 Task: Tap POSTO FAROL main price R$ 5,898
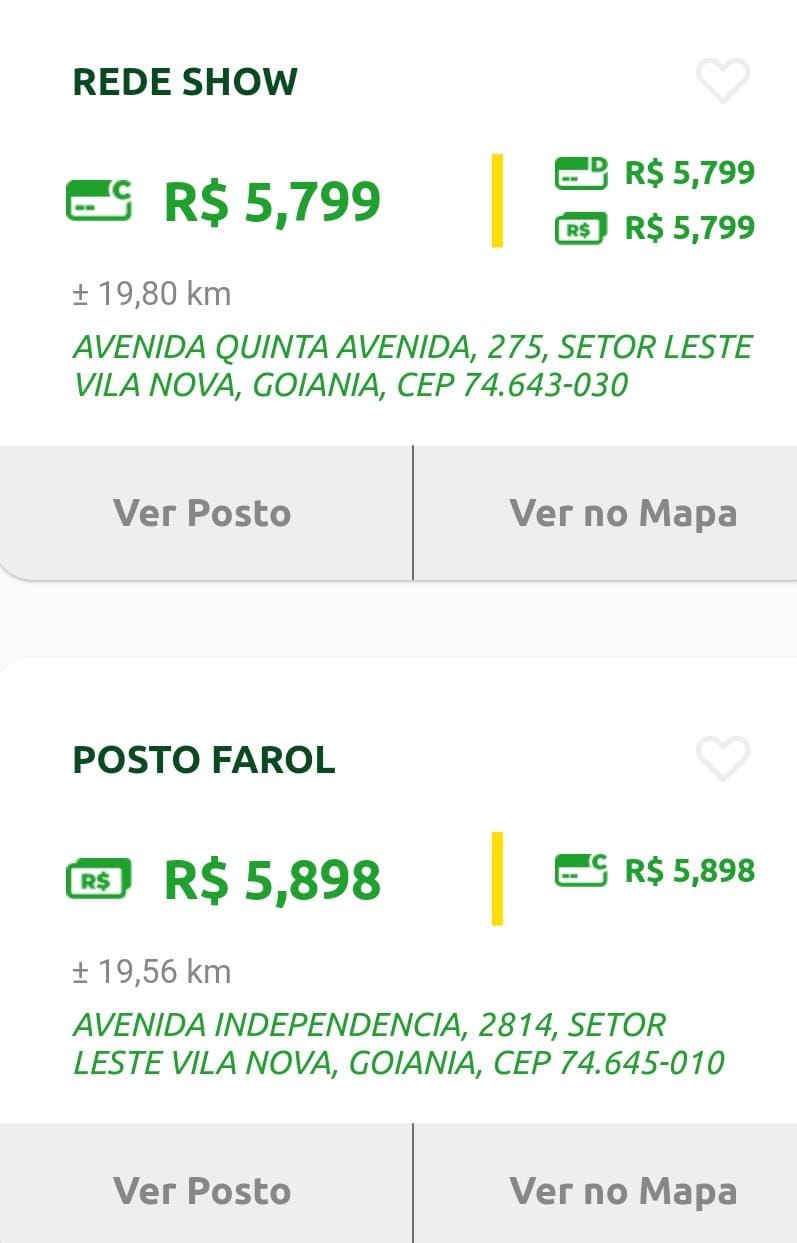(272, 879)
